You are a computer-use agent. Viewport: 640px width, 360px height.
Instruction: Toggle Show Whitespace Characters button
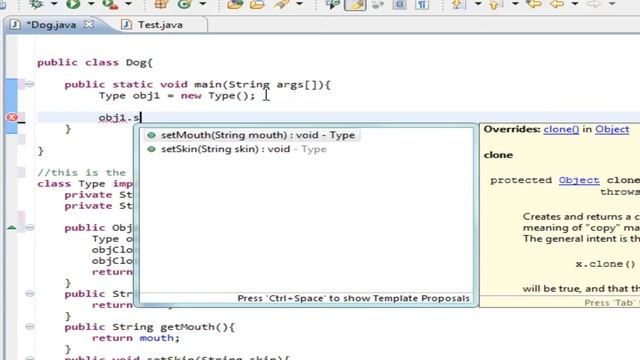pyautogui.click(x=421, y=4)
